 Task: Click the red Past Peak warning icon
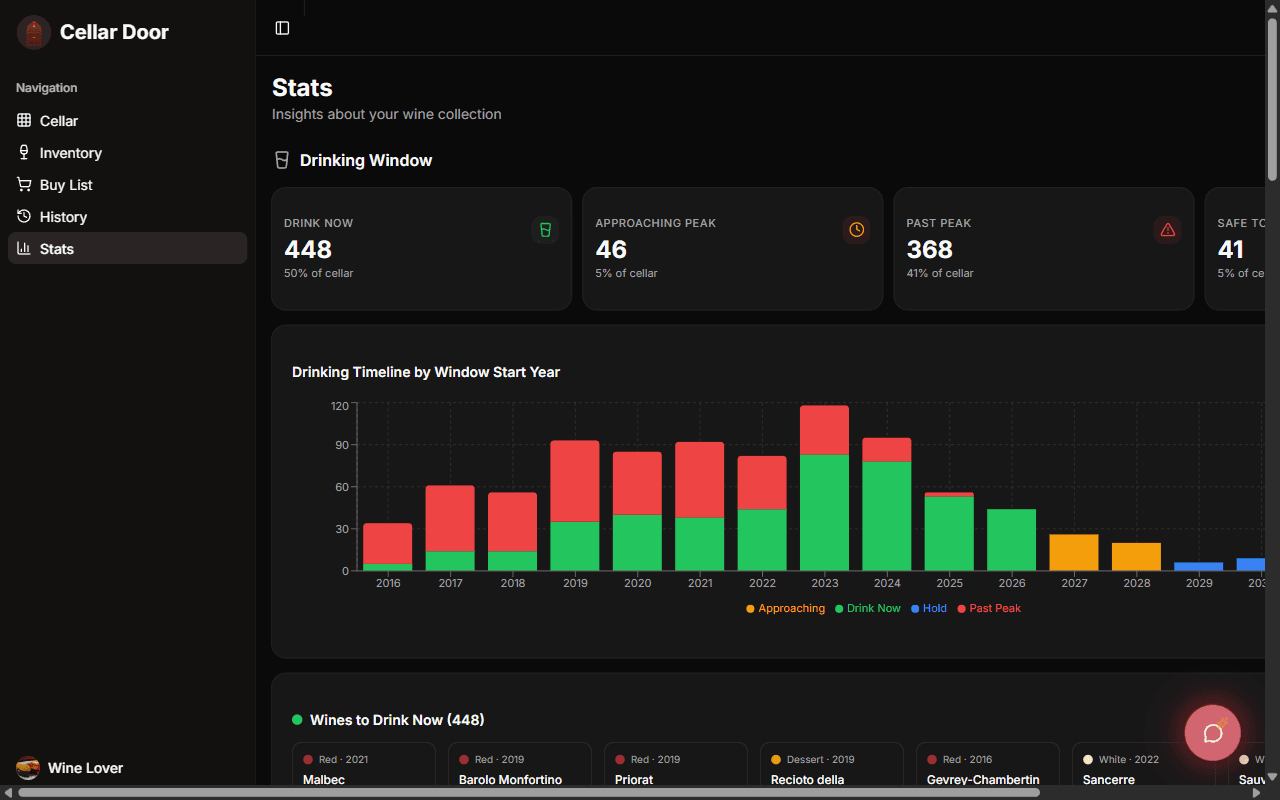(x=1167, y=230)
